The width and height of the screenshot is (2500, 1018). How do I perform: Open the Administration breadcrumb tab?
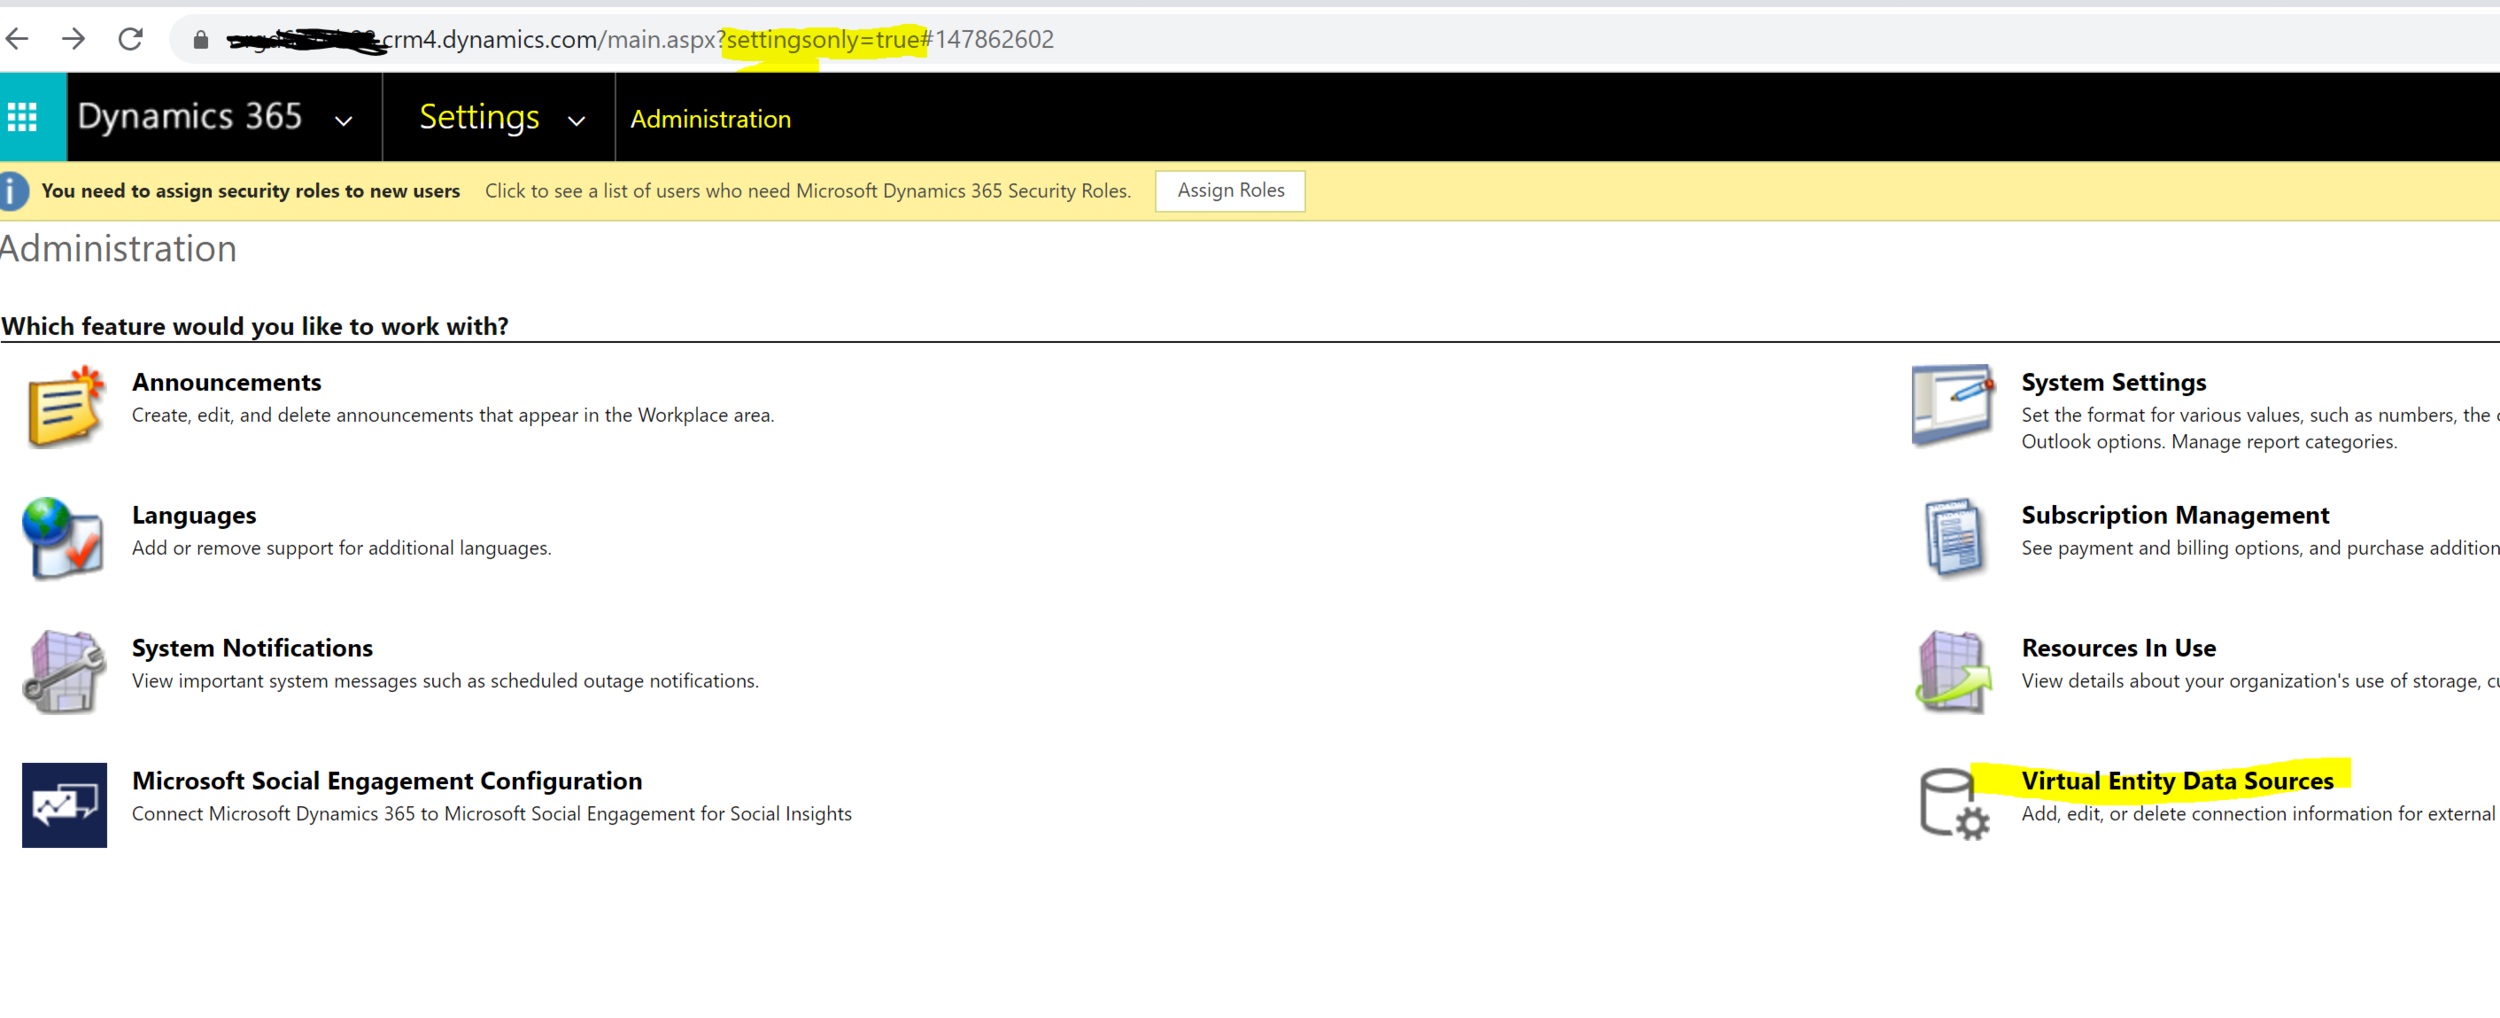point(710,119)
